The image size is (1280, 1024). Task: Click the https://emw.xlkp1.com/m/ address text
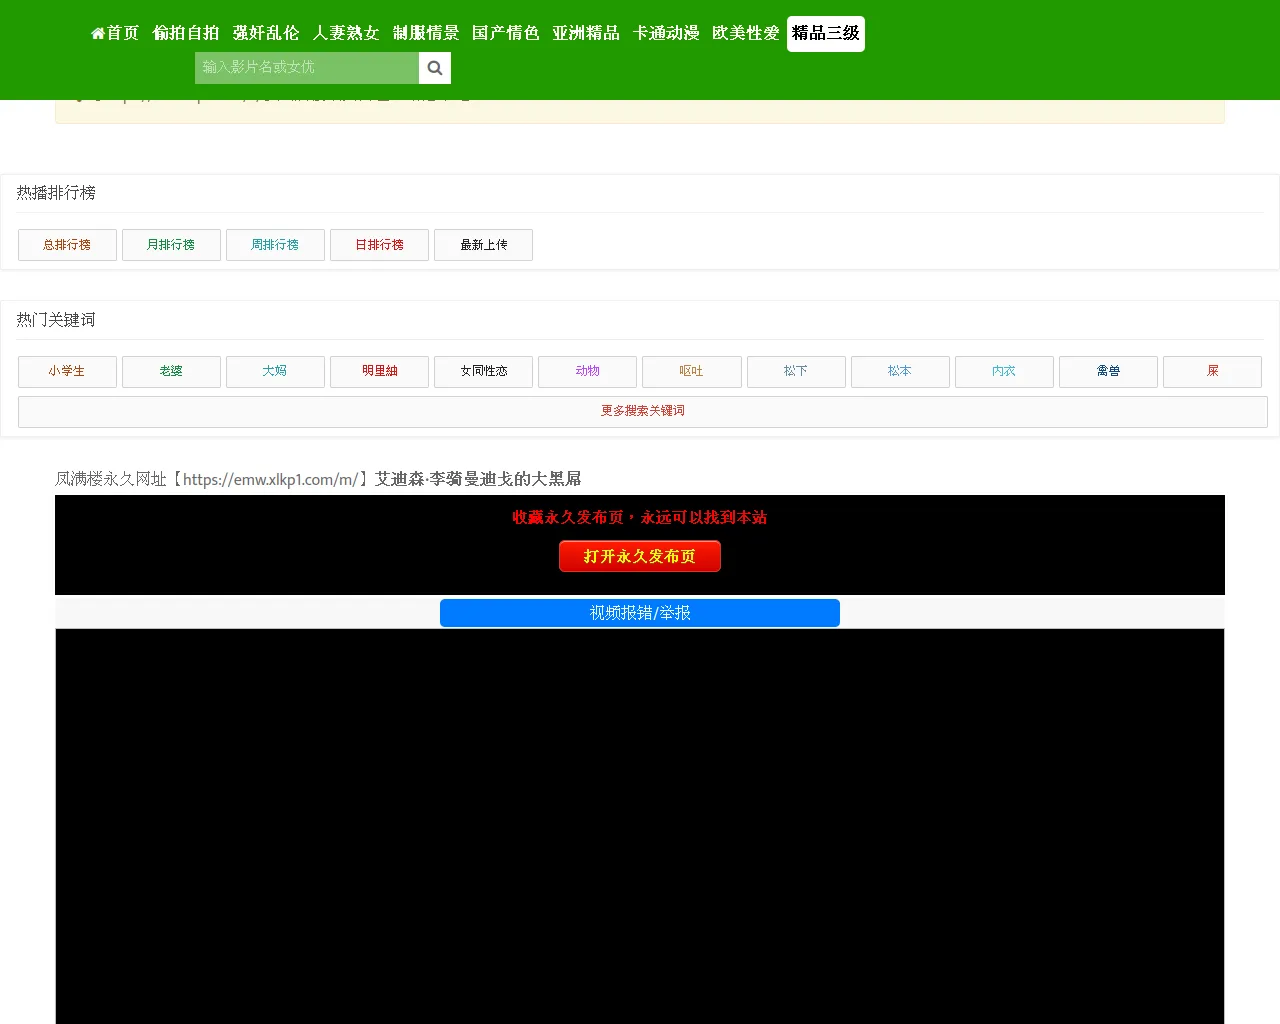pos(270,479)
